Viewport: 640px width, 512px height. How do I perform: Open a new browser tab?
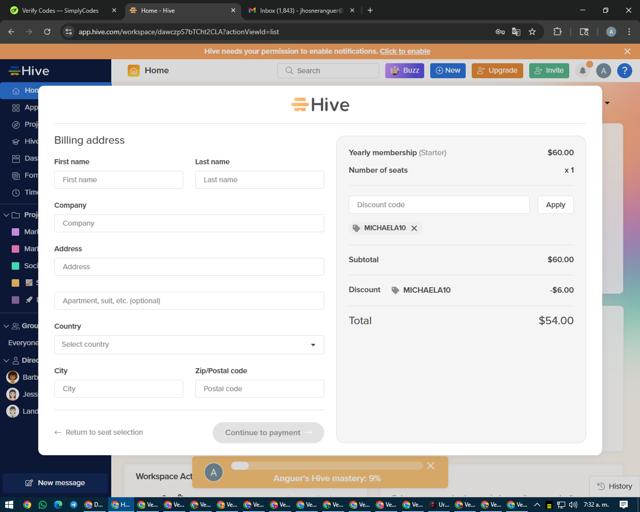[x=370, y=11]
